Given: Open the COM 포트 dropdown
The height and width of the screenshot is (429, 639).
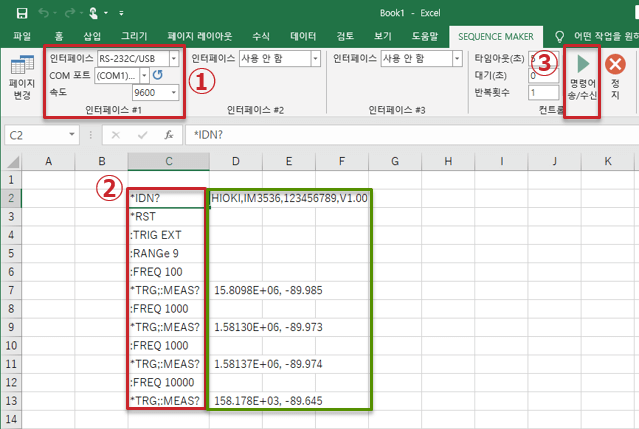Looking at the screenshot, I should click(144, 75).
